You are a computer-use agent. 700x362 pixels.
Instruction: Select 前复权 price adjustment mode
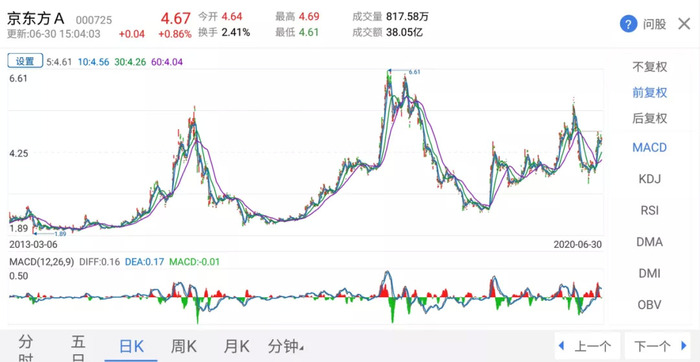[x=650, y=92]
